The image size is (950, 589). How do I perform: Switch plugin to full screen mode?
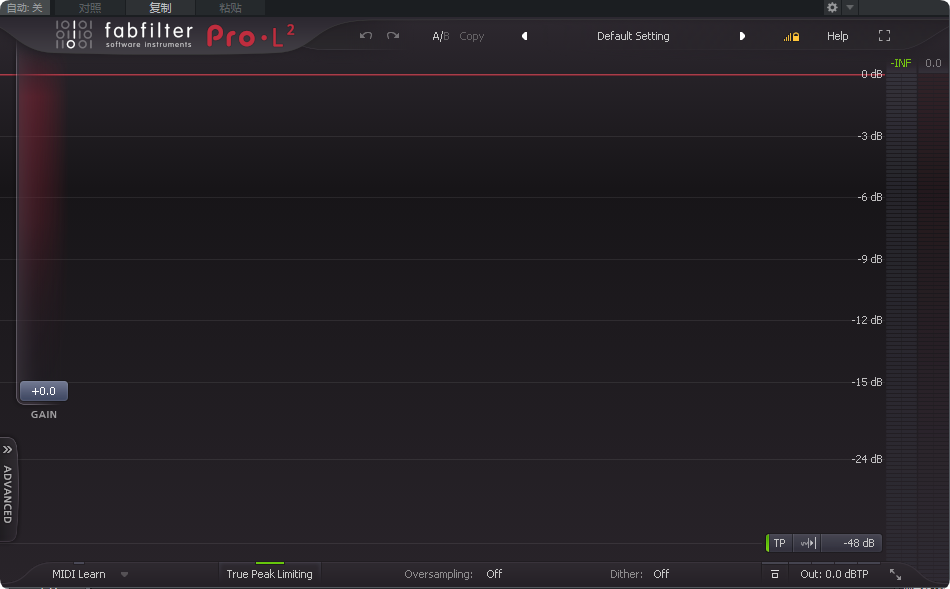885,36
